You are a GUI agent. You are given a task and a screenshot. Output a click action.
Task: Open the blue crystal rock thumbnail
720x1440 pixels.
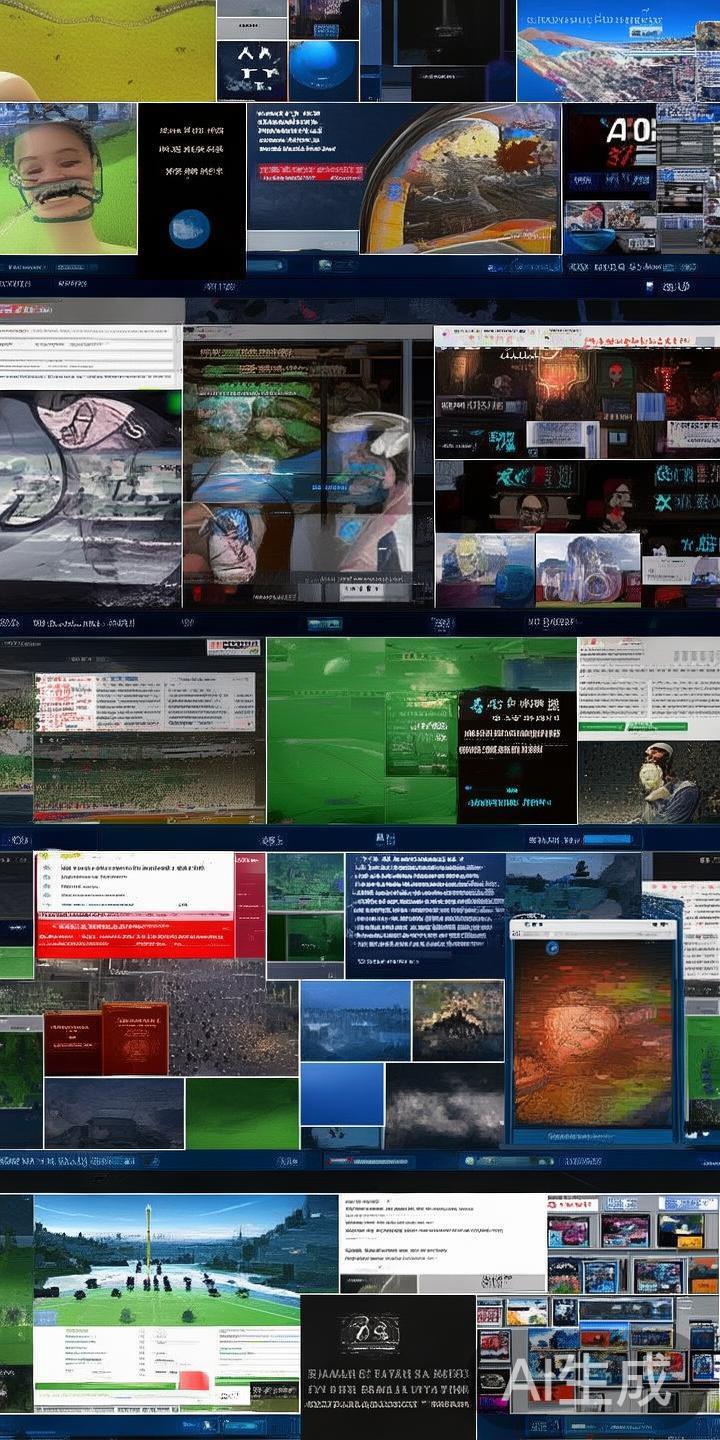[587, 570]
